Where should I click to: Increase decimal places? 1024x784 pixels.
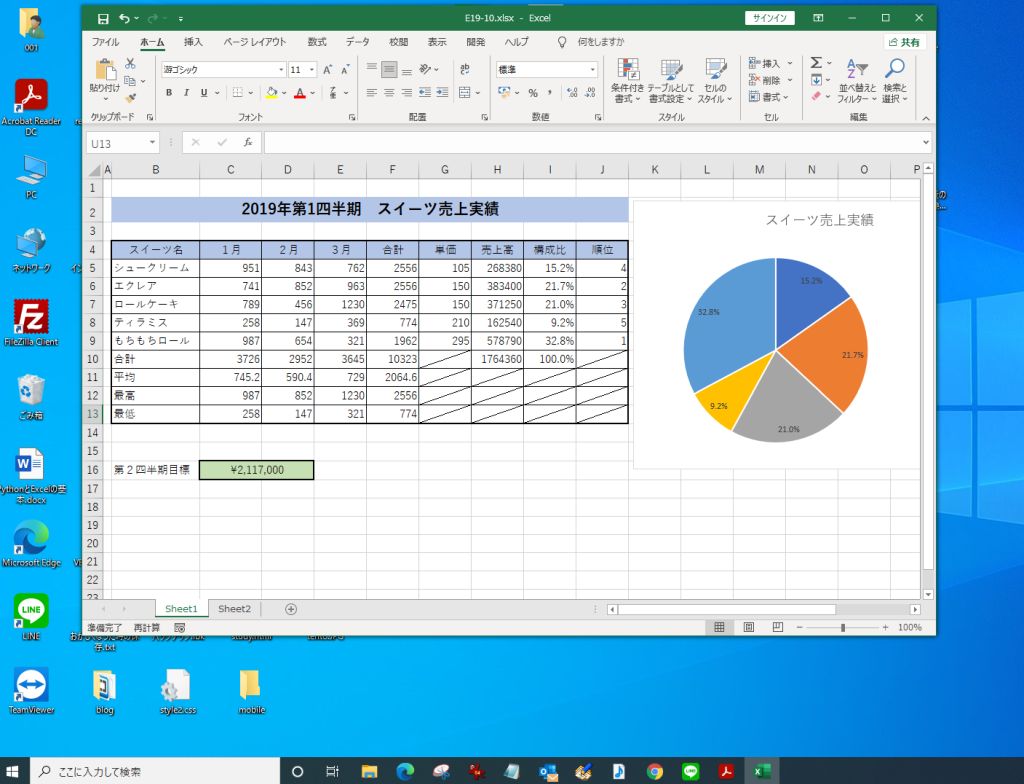point(572,93)
